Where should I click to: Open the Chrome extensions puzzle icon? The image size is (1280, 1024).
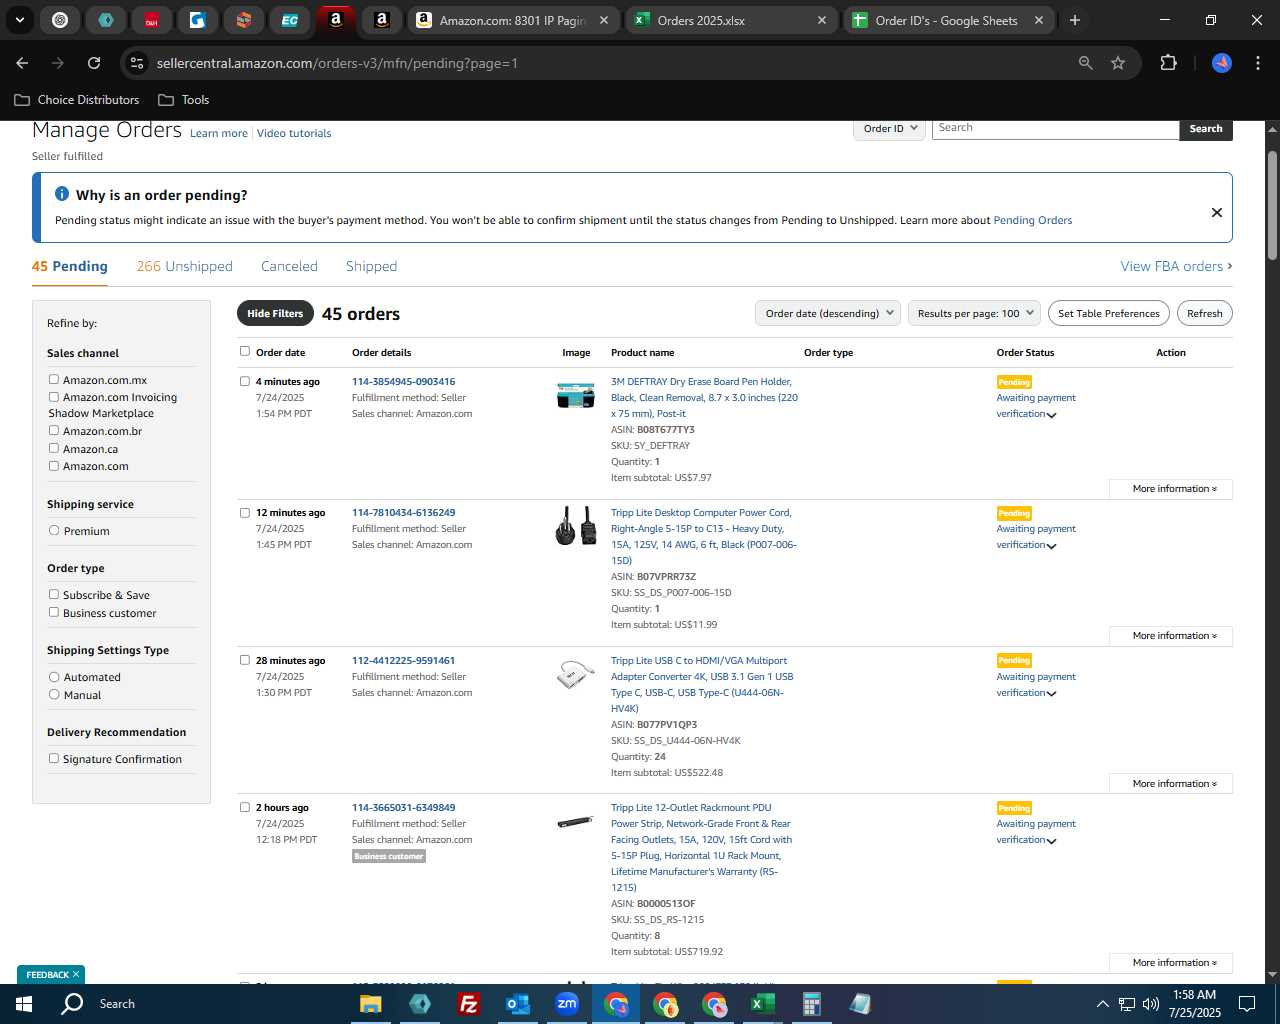(1168, 63)
